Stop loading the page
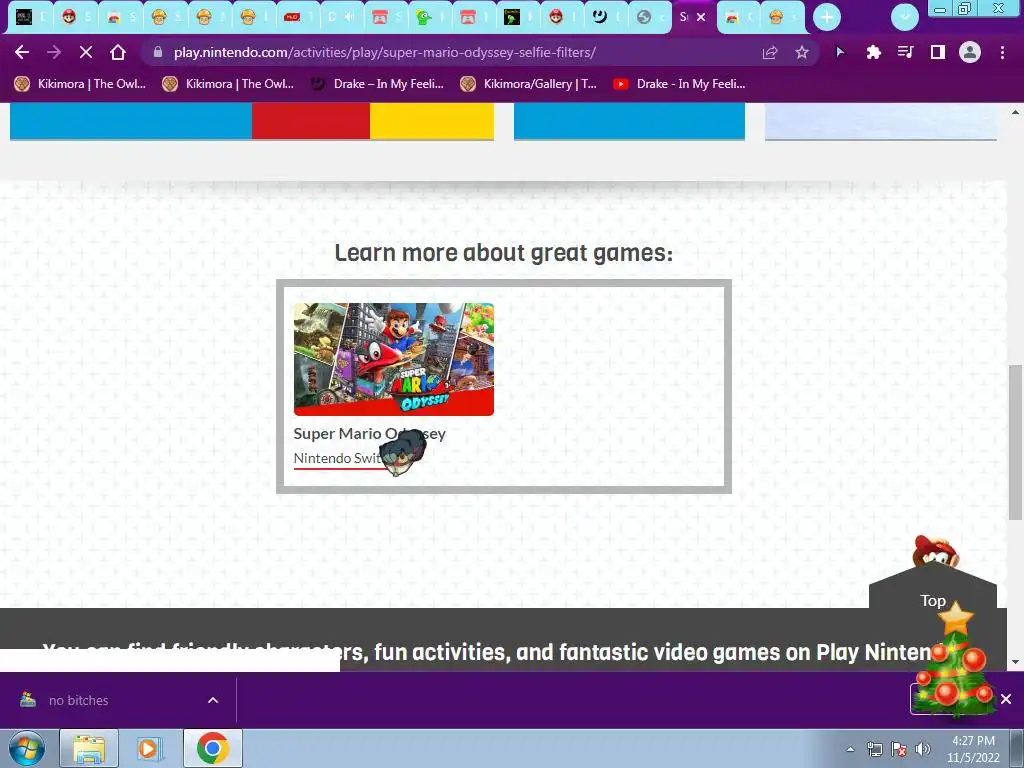The image size is (1024, 768). click(86, 52)
